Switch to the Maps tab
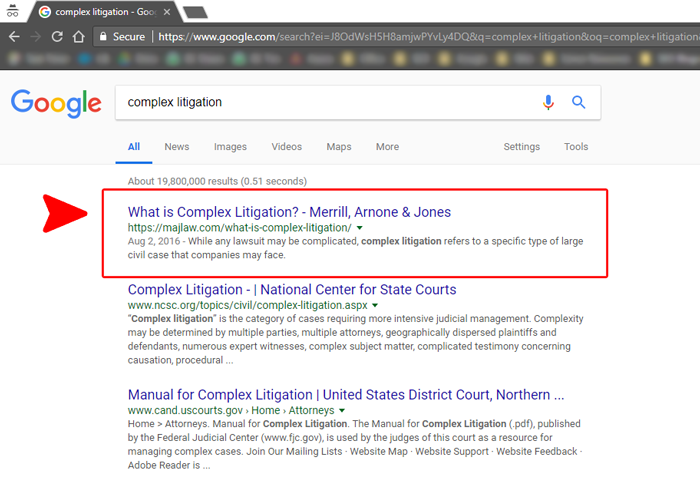Viewport: 700px width, 482px height. point(339,146)
